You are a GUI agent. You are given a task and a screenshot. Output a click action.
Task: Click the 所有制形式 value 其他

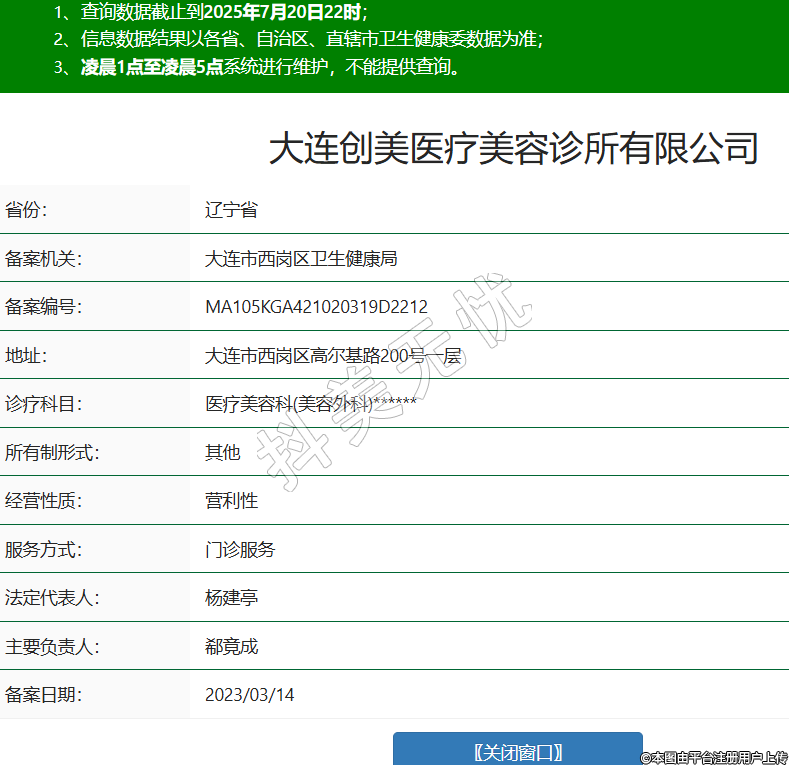click(222, 452)
